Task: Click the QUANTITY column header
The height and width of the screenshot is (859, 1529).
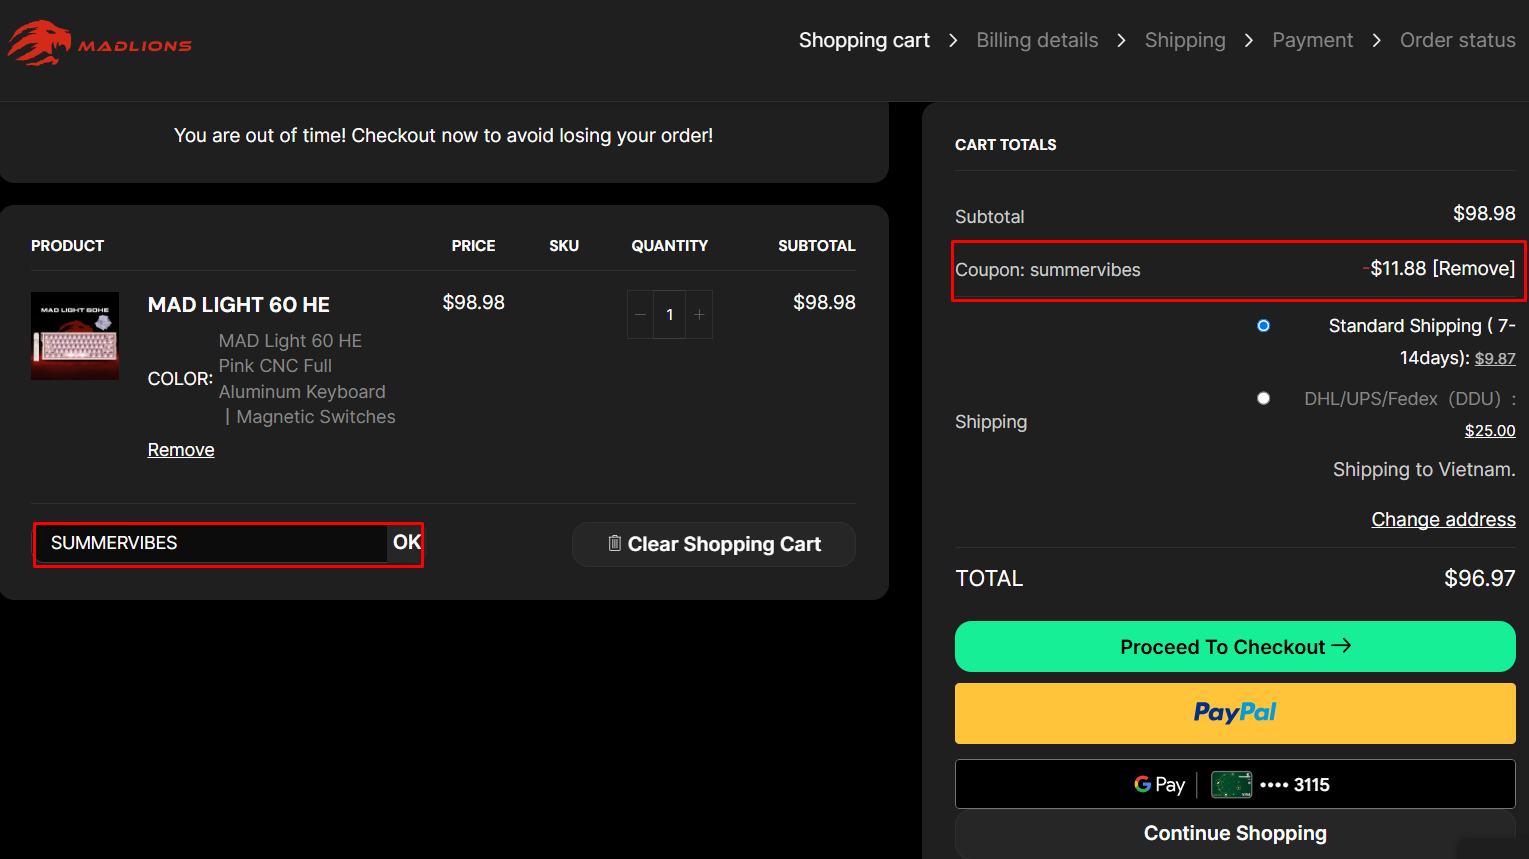Action: [669, 246]
